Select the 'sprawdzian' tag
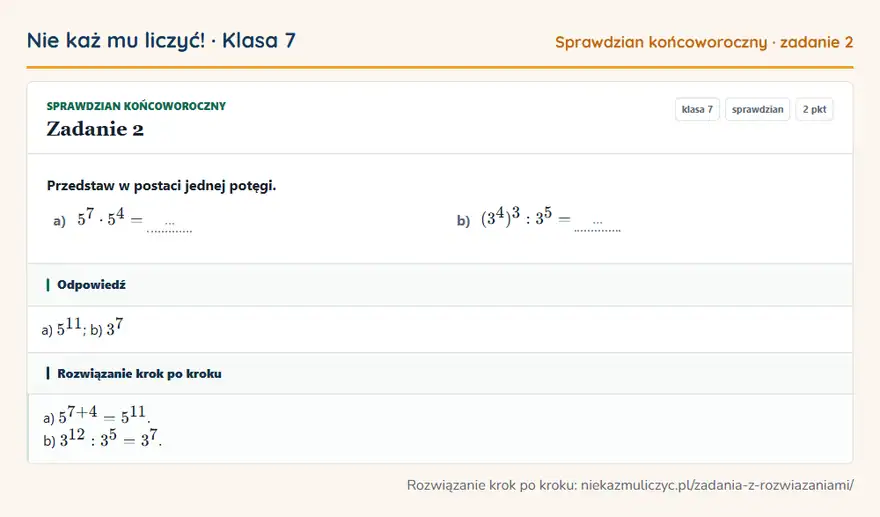The width and height of the screenshot is (880, 517). [x=757, y=109]
